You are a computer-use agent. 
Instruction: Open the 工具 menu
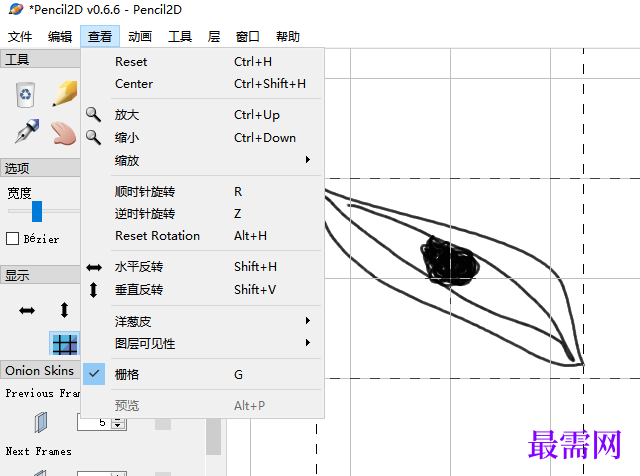click(x=180, y=36)
